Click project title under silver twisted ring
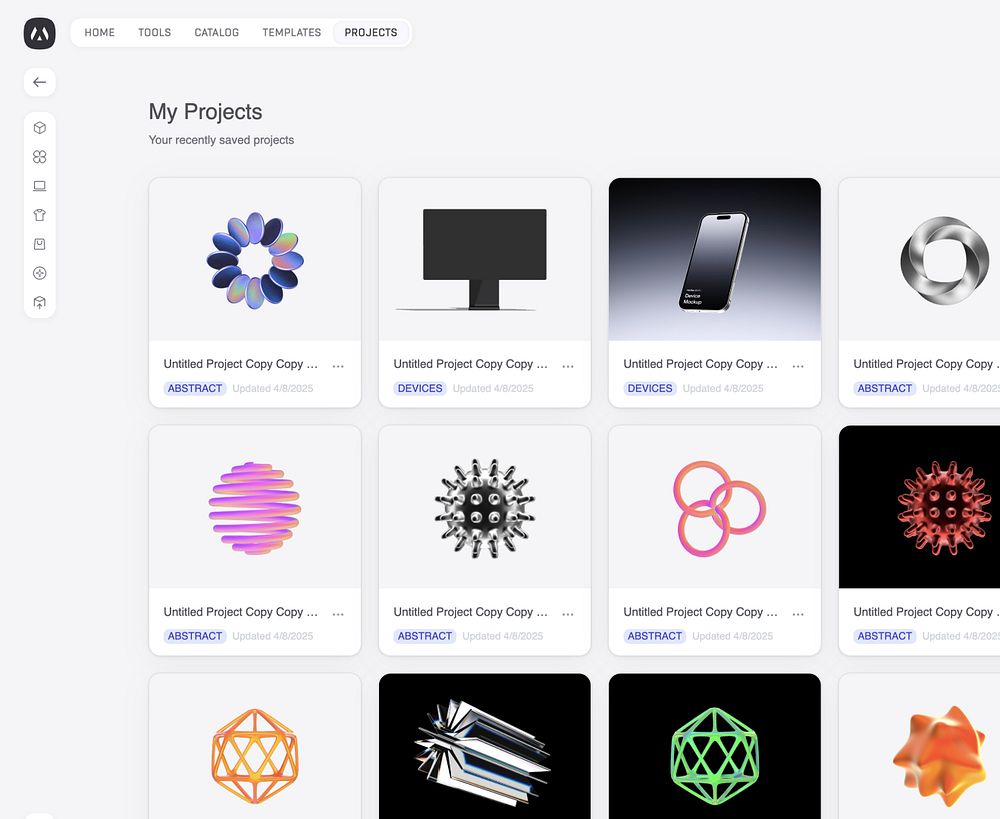This screenshot has height=819, width=1000. (926, 364)
